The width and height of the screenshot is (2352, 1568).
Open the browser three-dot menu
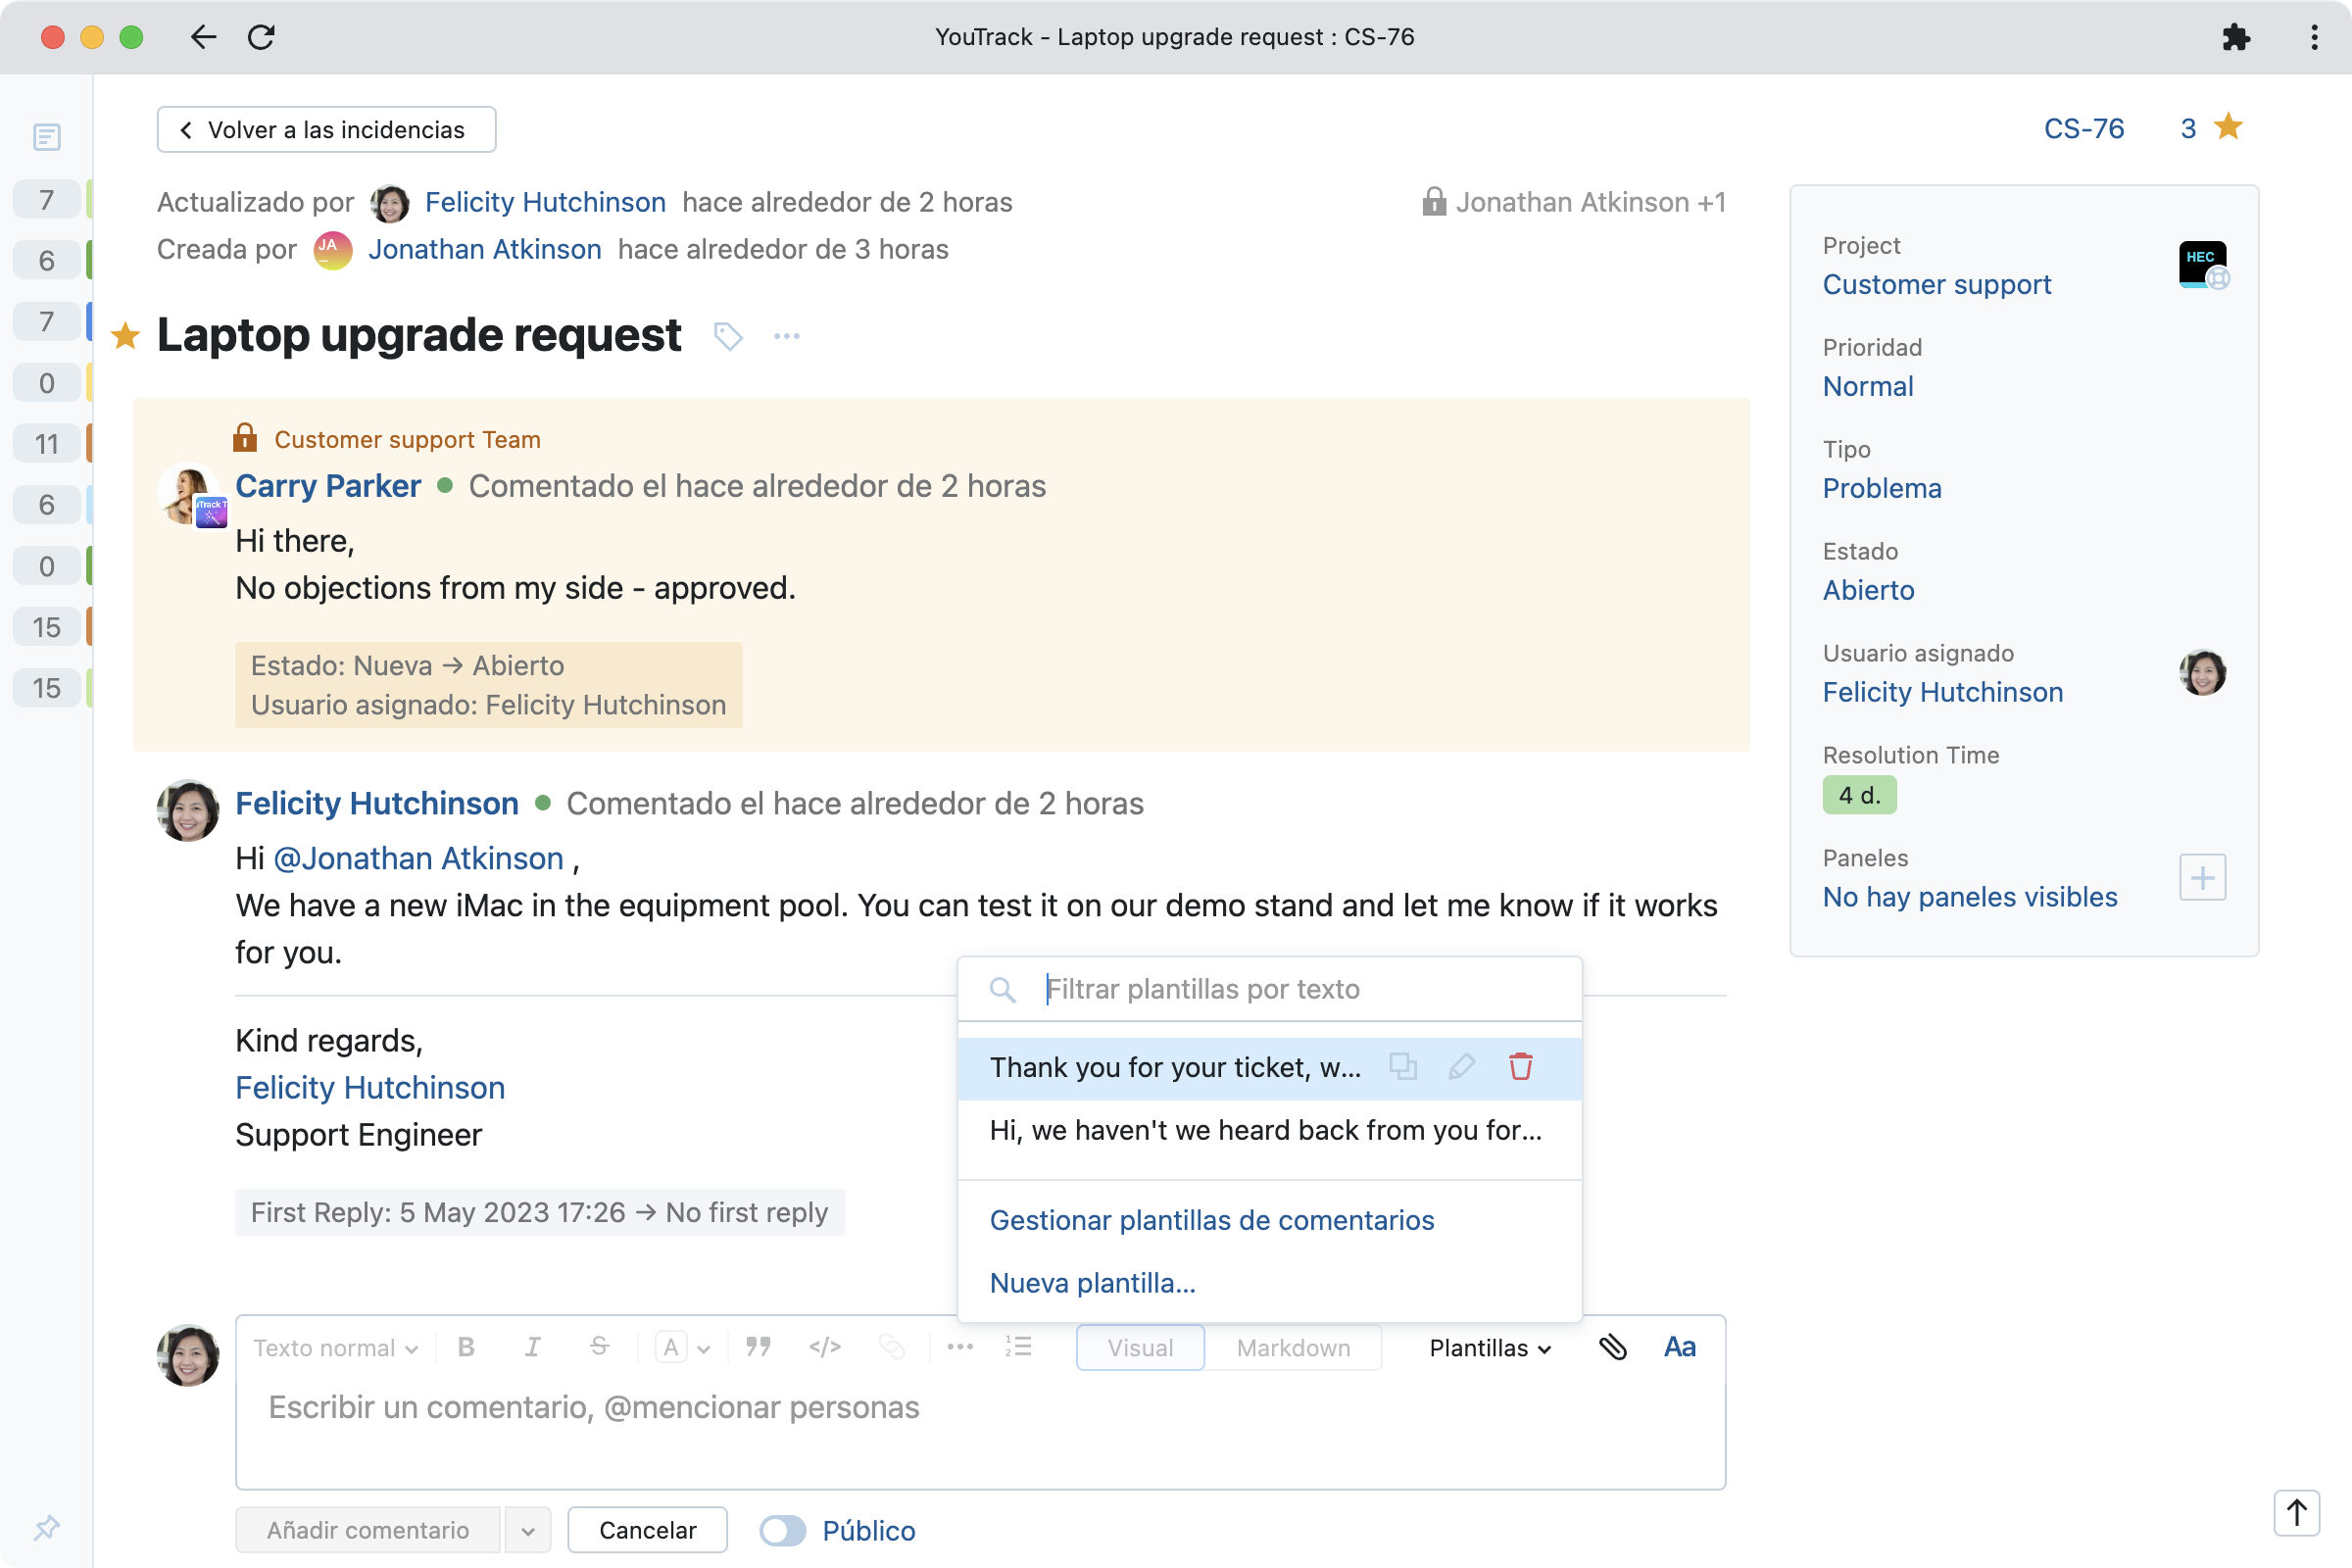point(2314,37)
